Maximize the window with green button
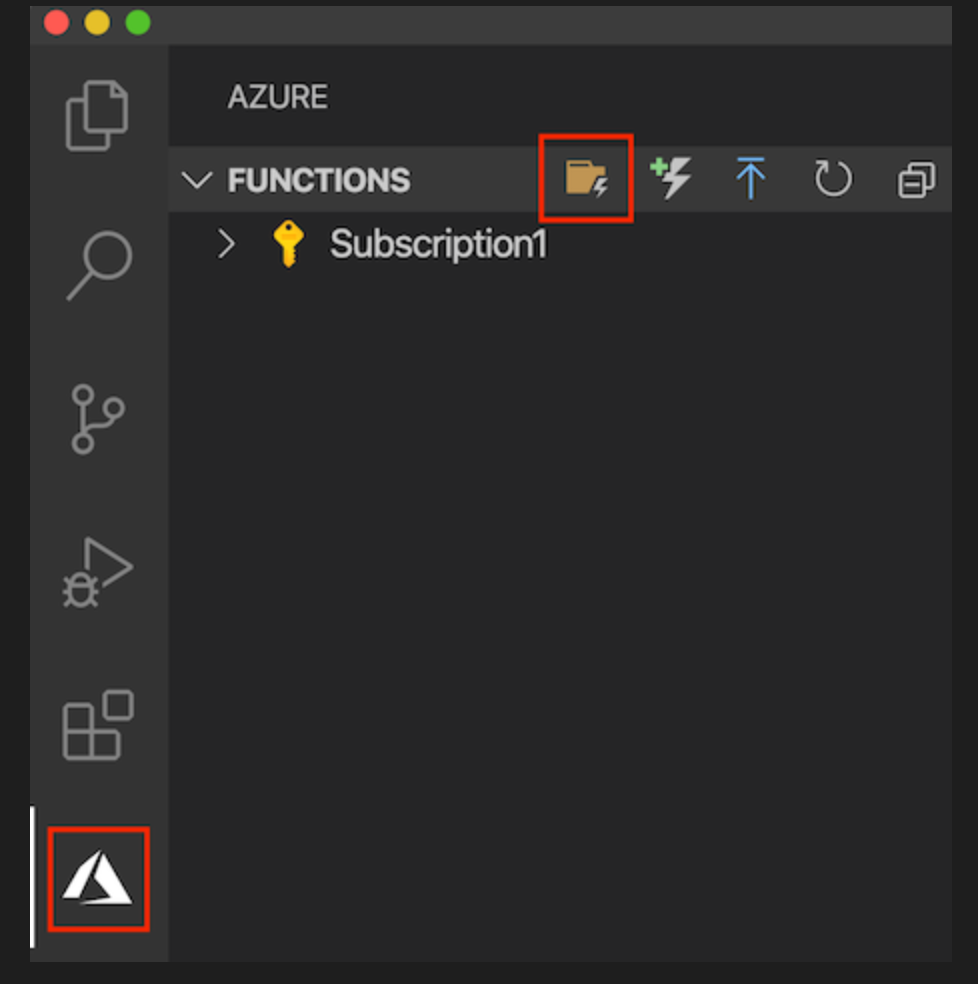Screen dimensions: 978x984 pos(138,23)
